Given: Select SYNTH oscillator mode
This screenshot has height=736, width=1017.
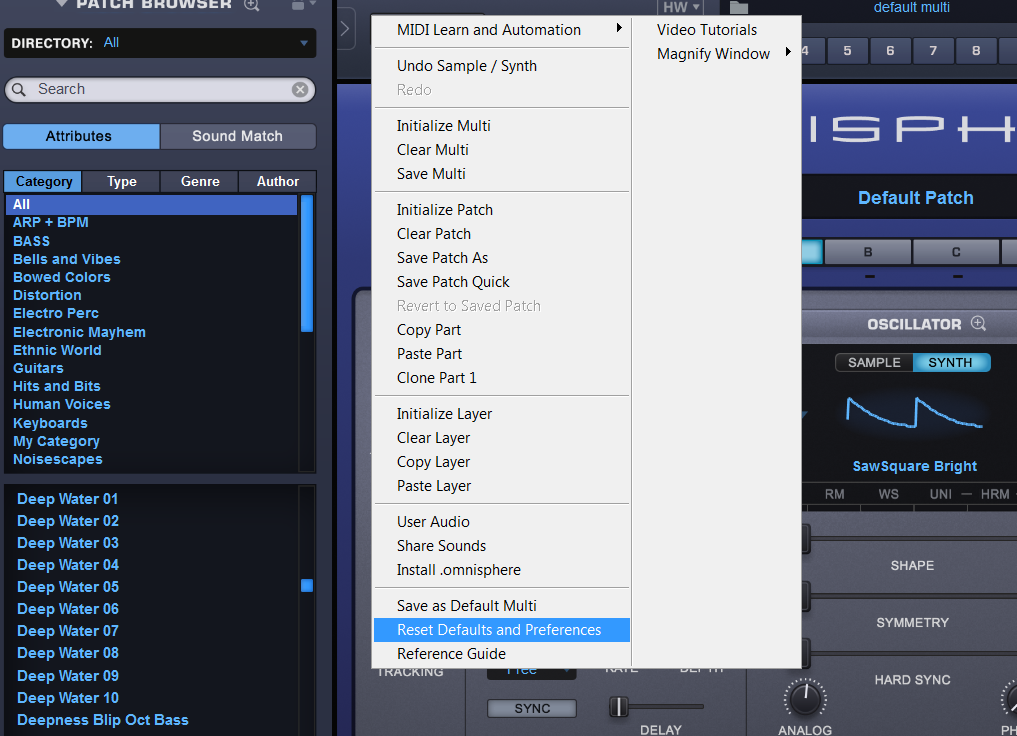Looking at the screenshot, I should coord(951,362).
